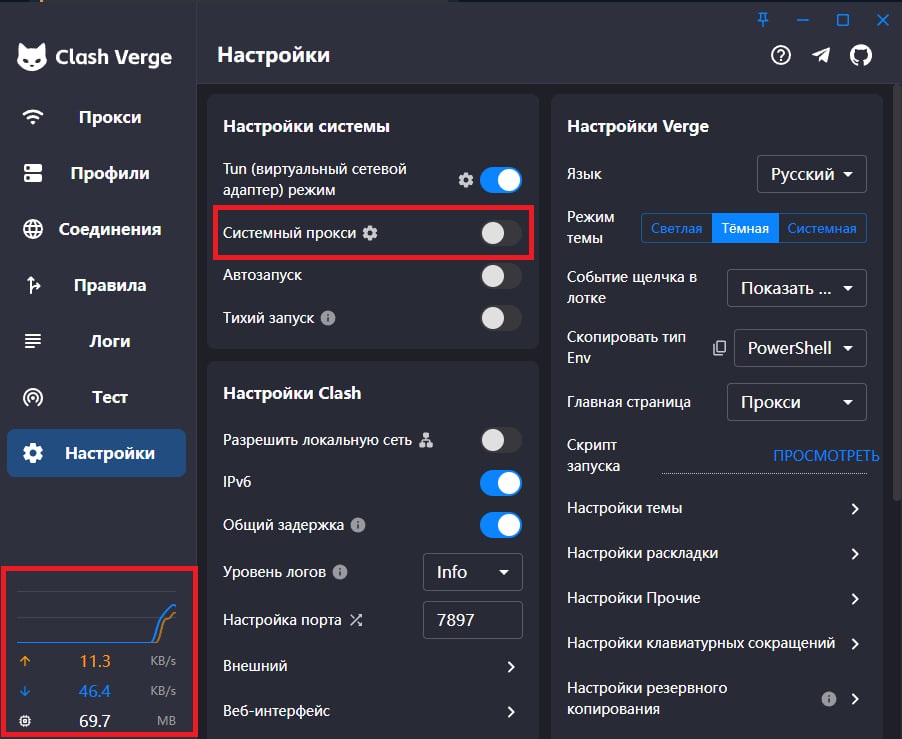The height and width of the screenshot is (739, 902).
Task: Expand Настройки раскладки
Action: tap(716, 553)
